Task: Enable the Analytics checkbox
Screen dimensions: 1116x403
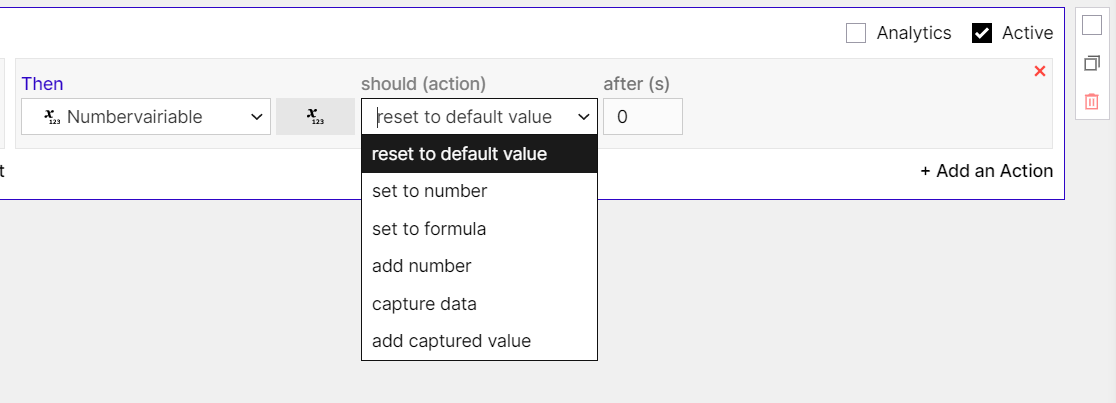Action: [x=856, y=33]
